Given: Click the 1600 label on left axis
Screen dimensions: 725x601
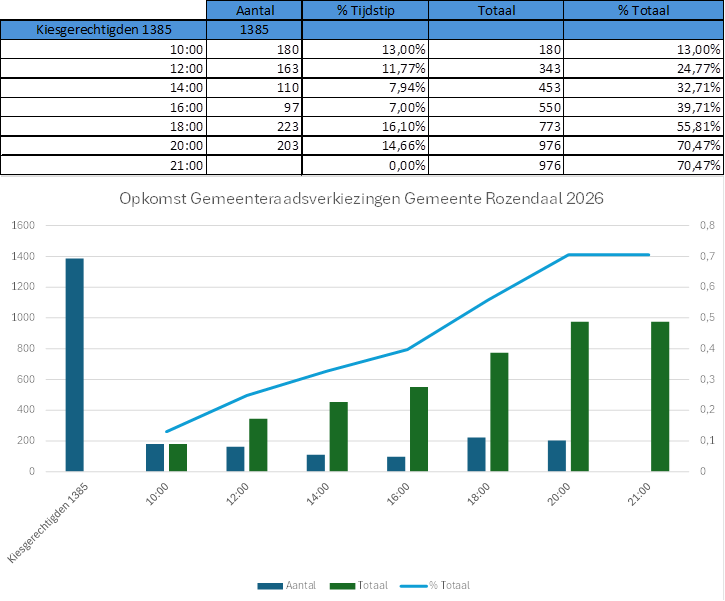Looking at the screenshot, I should [x=22, y=226].
